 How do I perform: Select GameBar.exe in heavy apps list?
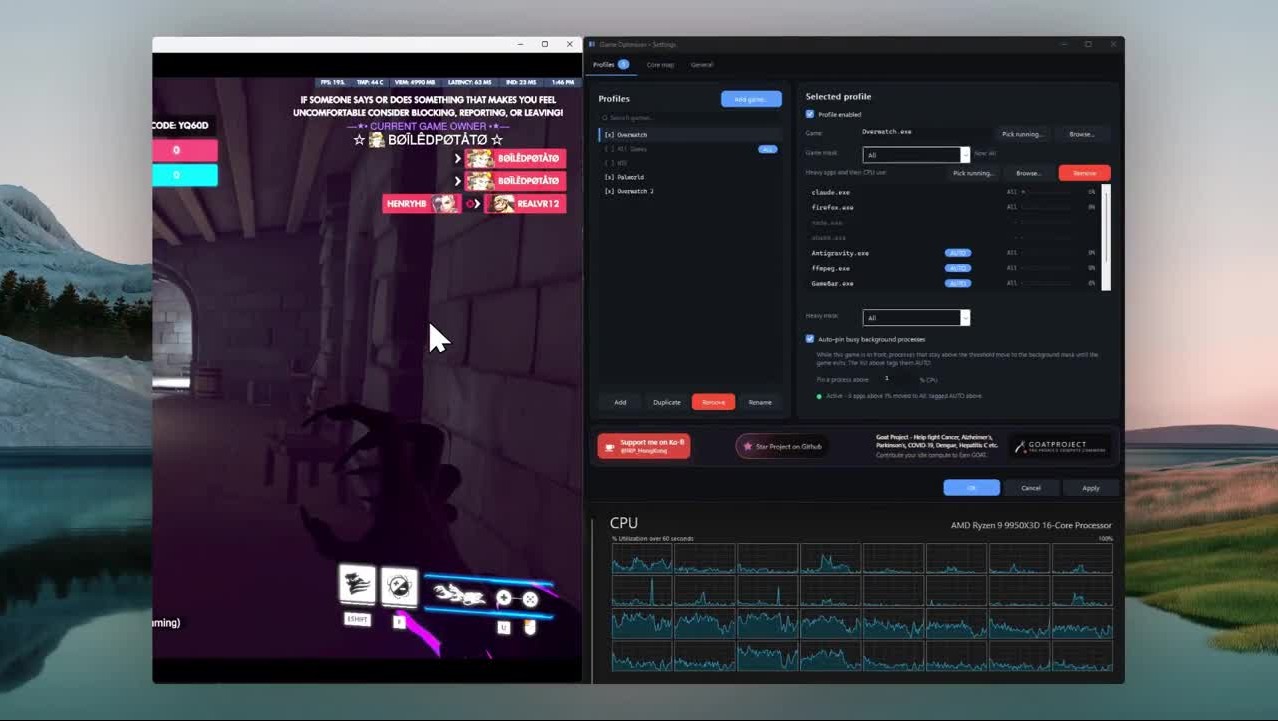pyautogui.click(x=833, y=283)
